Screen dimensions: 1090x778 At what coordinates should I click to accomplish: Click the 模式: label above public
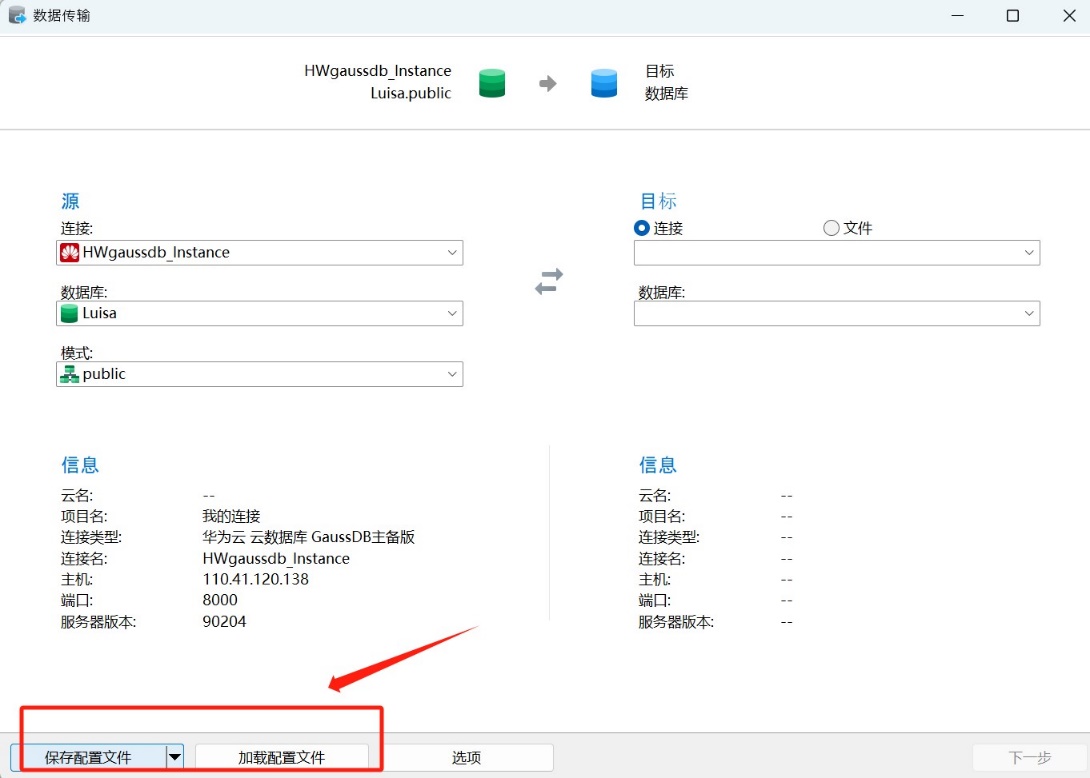click(76, 353)
